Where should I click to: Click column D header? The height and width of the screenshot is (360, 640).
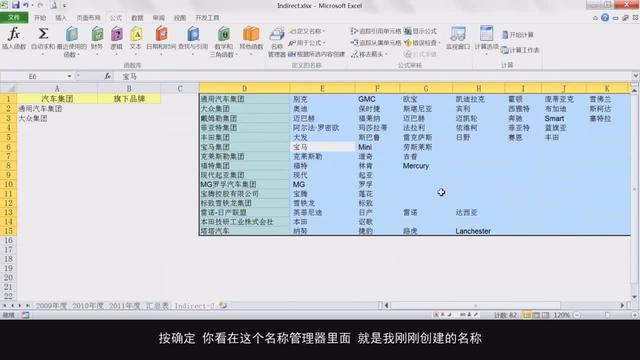pos(244,89)
